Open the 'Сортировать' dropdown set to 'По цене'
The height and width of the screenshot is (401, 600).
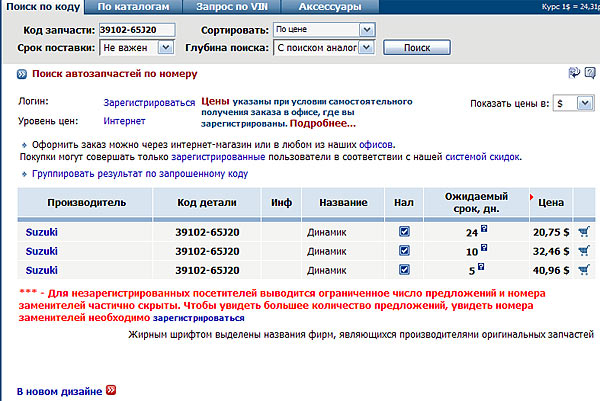pos(324,30)
